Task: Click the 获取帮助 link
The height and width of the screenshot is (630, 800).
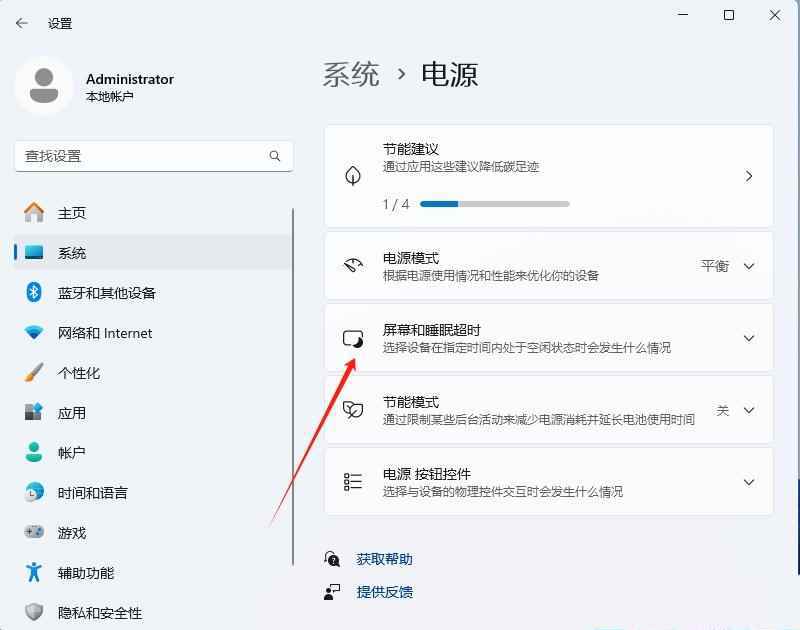Action: click(384, 559)
